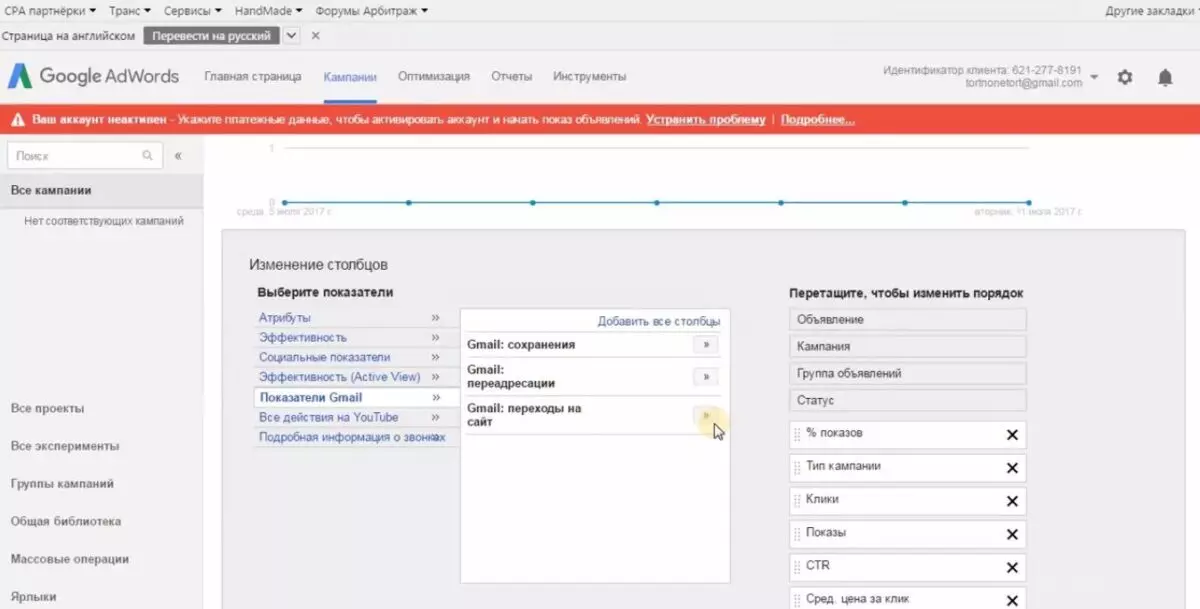The height and width of the screenshot is (609, 1200).
Task: Click the Статус fixed column
Action: pos(907,400)
